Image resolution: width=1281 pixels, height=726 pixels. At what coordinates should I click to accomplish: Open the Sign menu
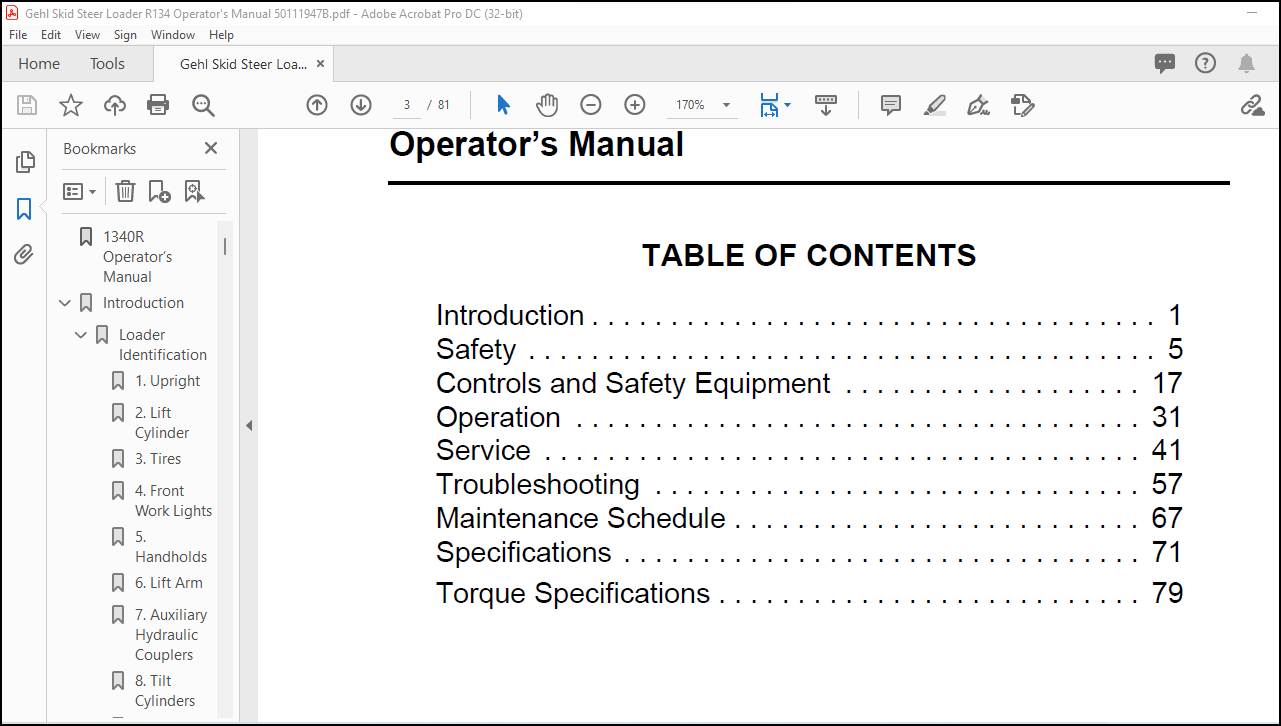point(125,34)
